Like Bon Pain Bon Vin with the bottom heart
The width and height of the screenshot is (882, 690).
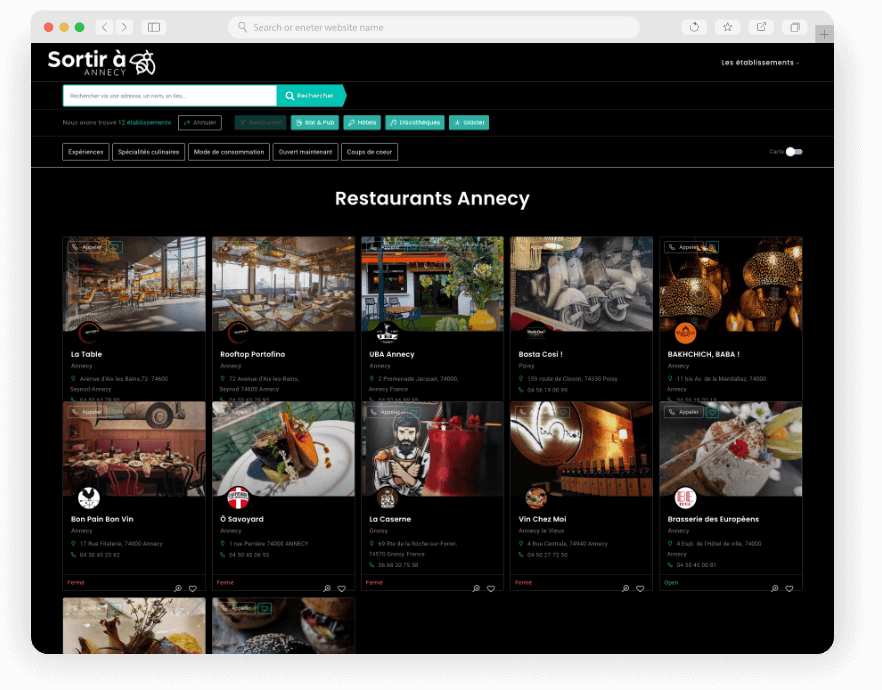point(193,588)
